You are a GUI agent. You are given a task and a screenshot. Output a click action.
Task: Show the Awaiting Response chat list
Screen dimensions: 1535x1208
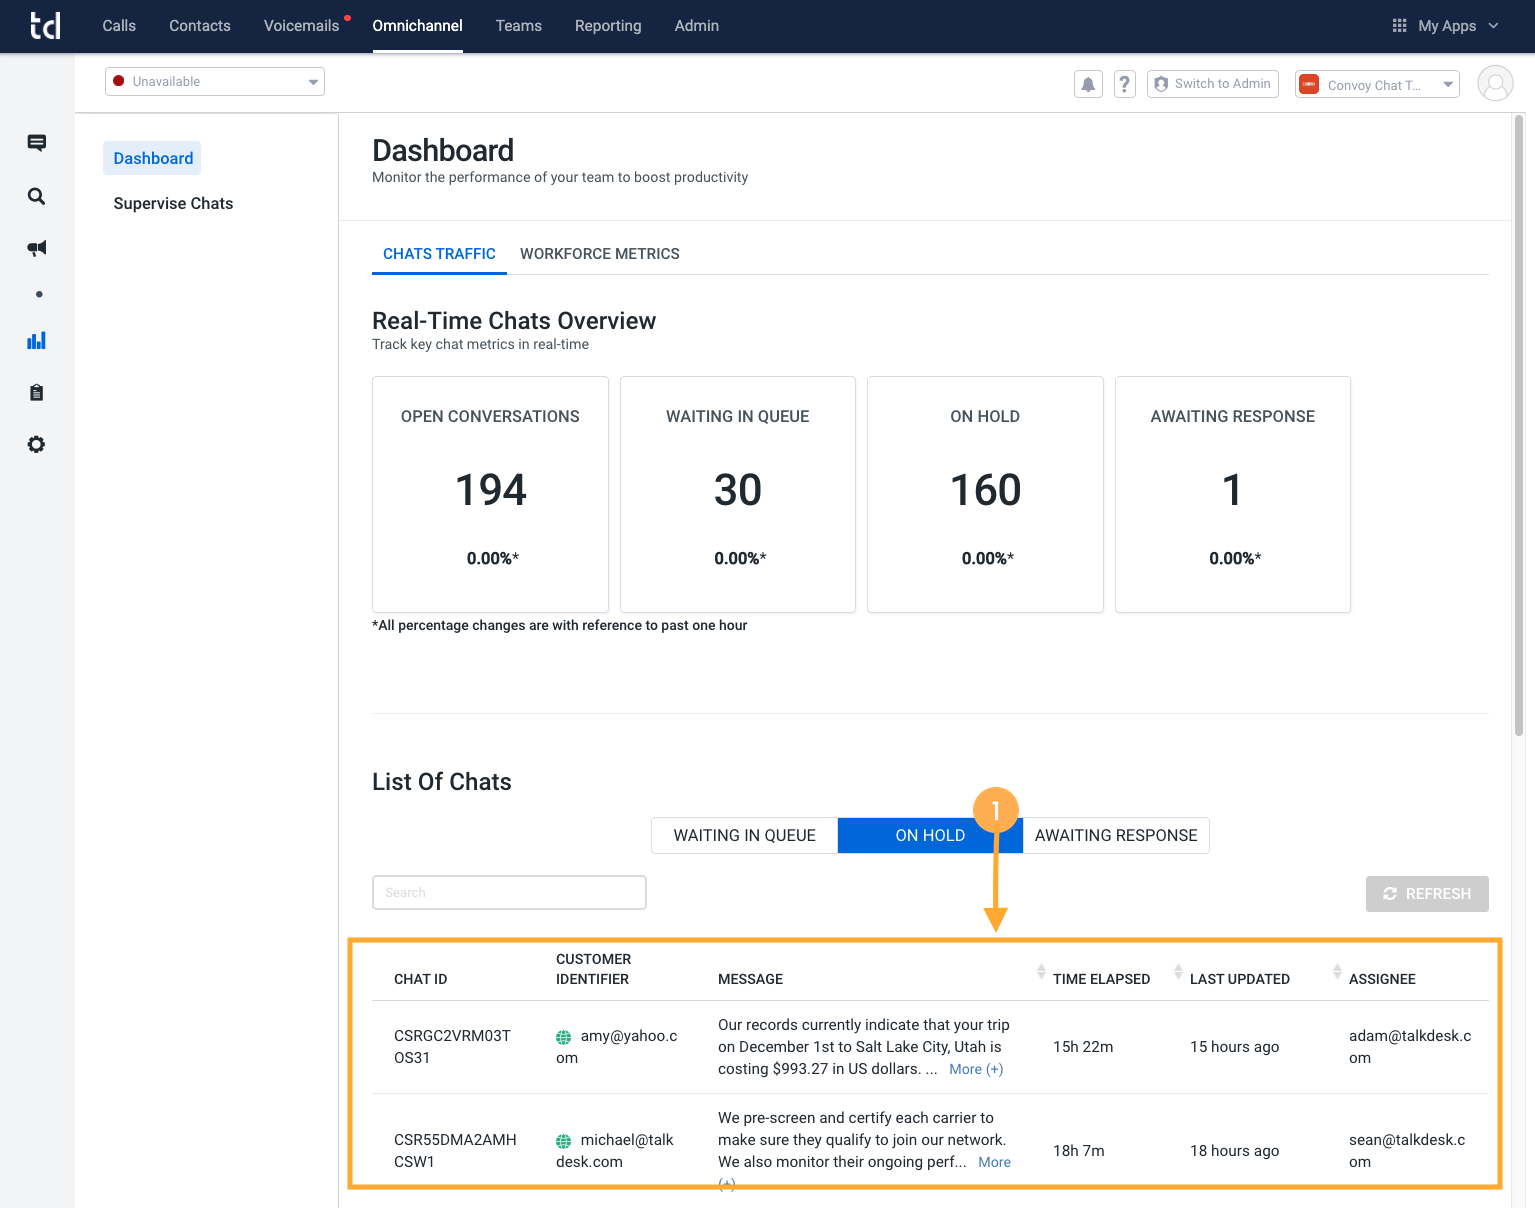click(1116, 836)
